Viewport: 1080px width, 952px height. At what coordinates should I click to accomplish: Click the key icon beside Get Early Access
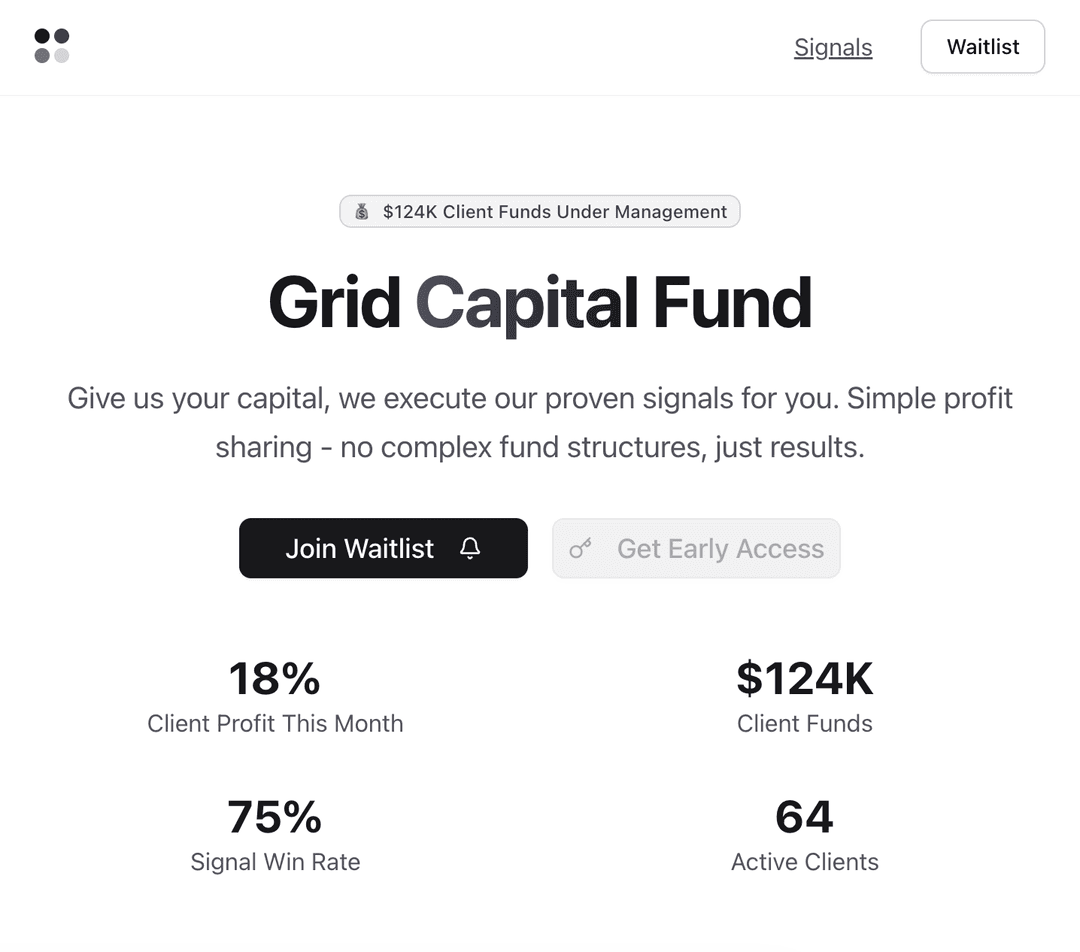pyautogui.click(x=580, y=548)
